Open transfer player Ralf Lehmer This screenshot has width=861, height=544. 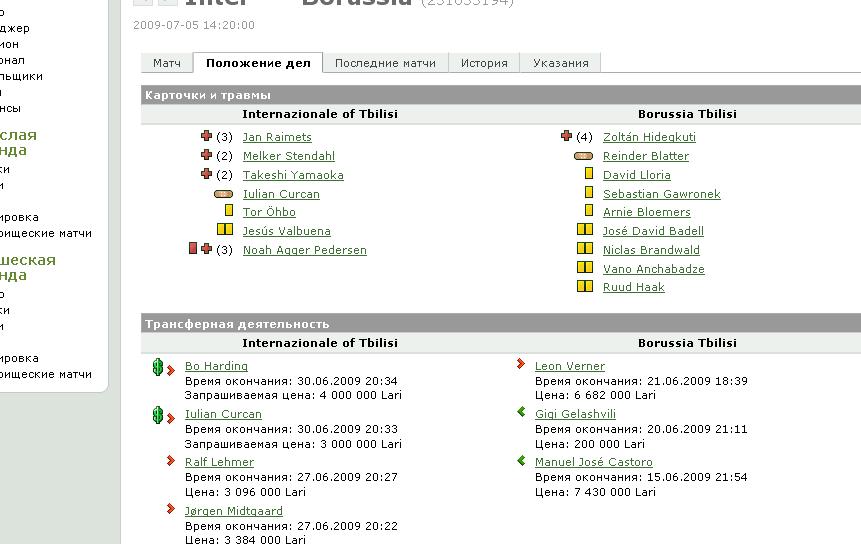click(x=219, y=462)
